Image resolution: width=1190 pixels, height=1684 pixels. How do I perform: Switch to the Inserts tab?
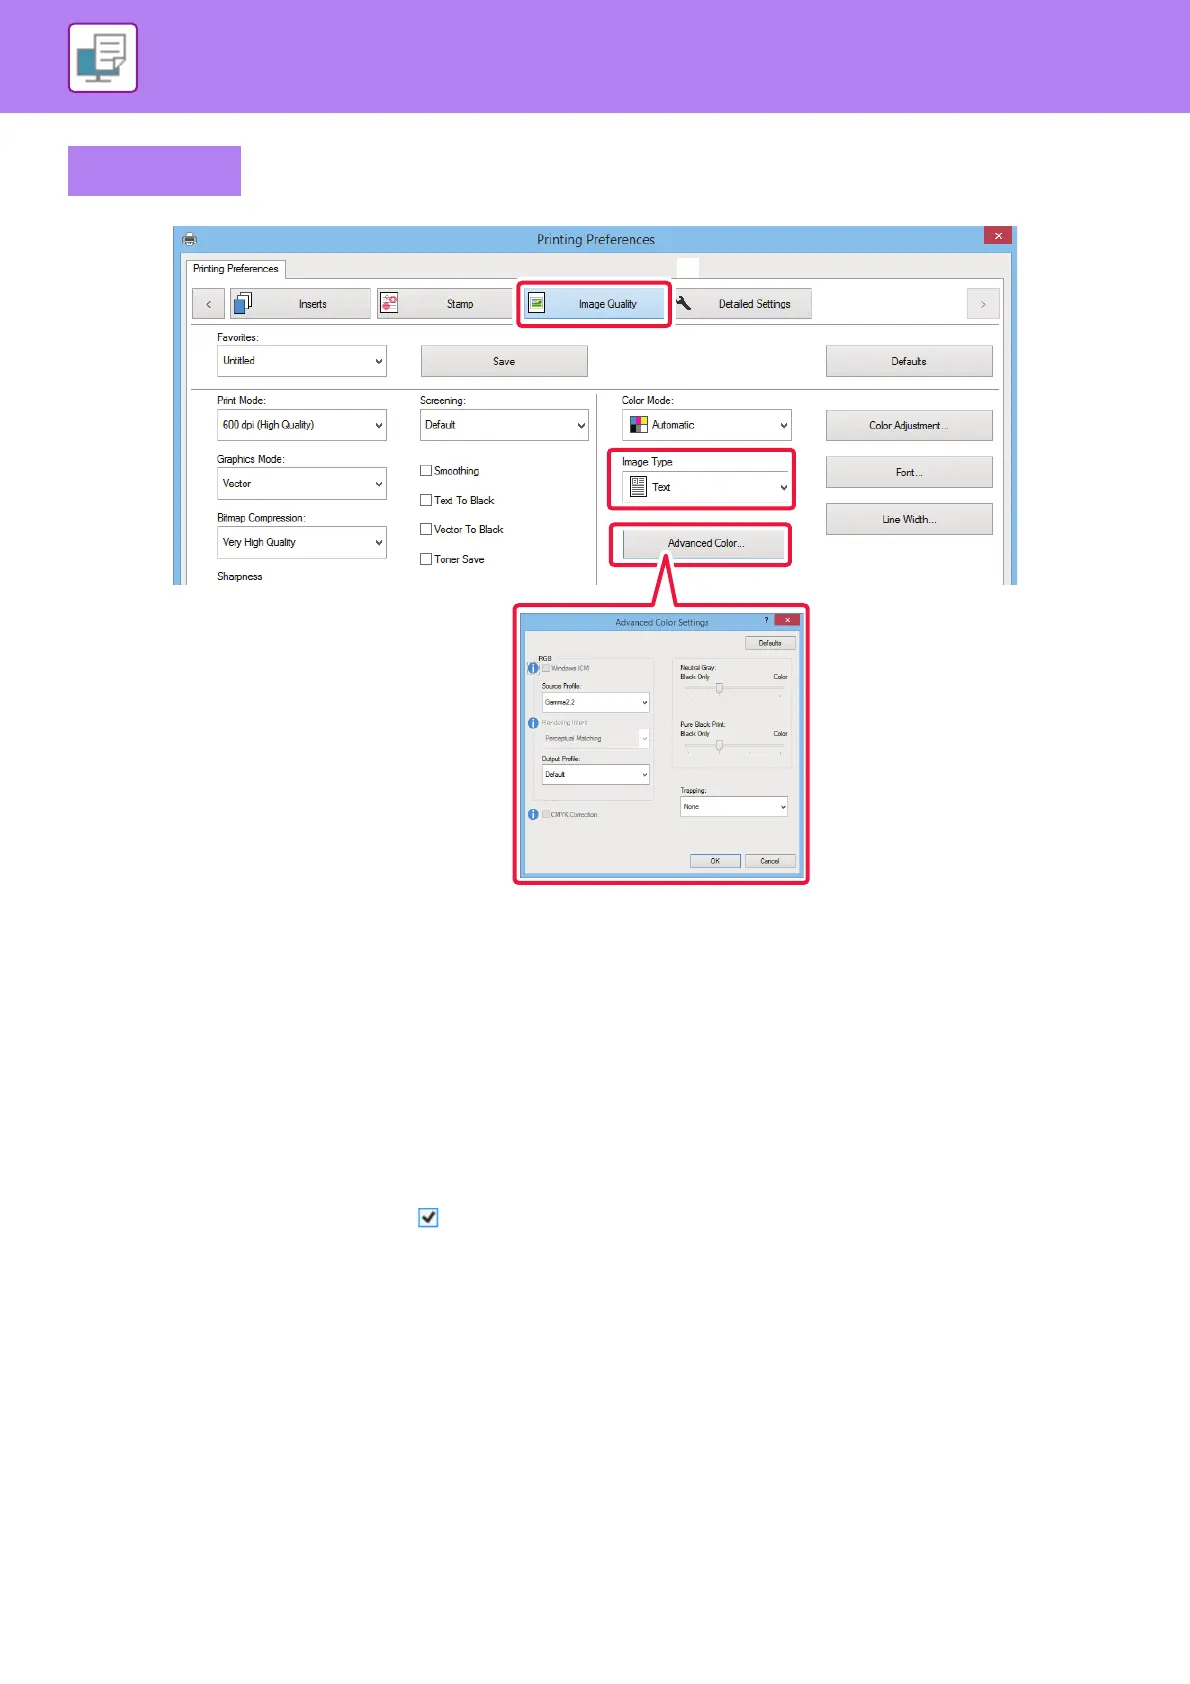300,304
